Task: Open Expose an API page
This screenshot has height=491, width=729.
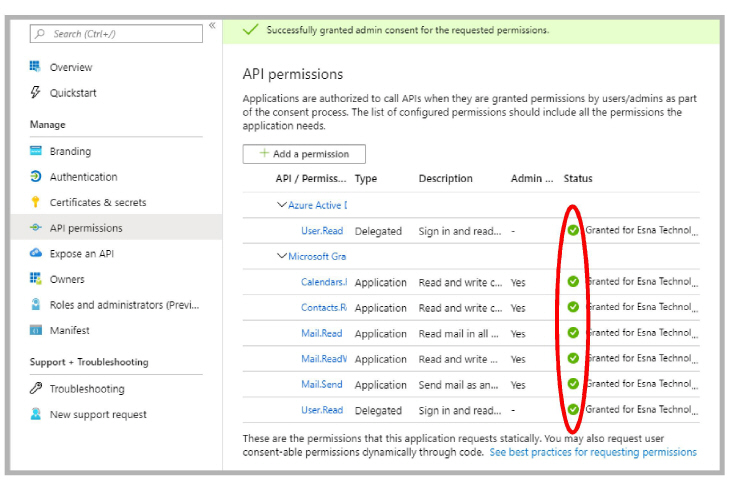Action: 82,253
